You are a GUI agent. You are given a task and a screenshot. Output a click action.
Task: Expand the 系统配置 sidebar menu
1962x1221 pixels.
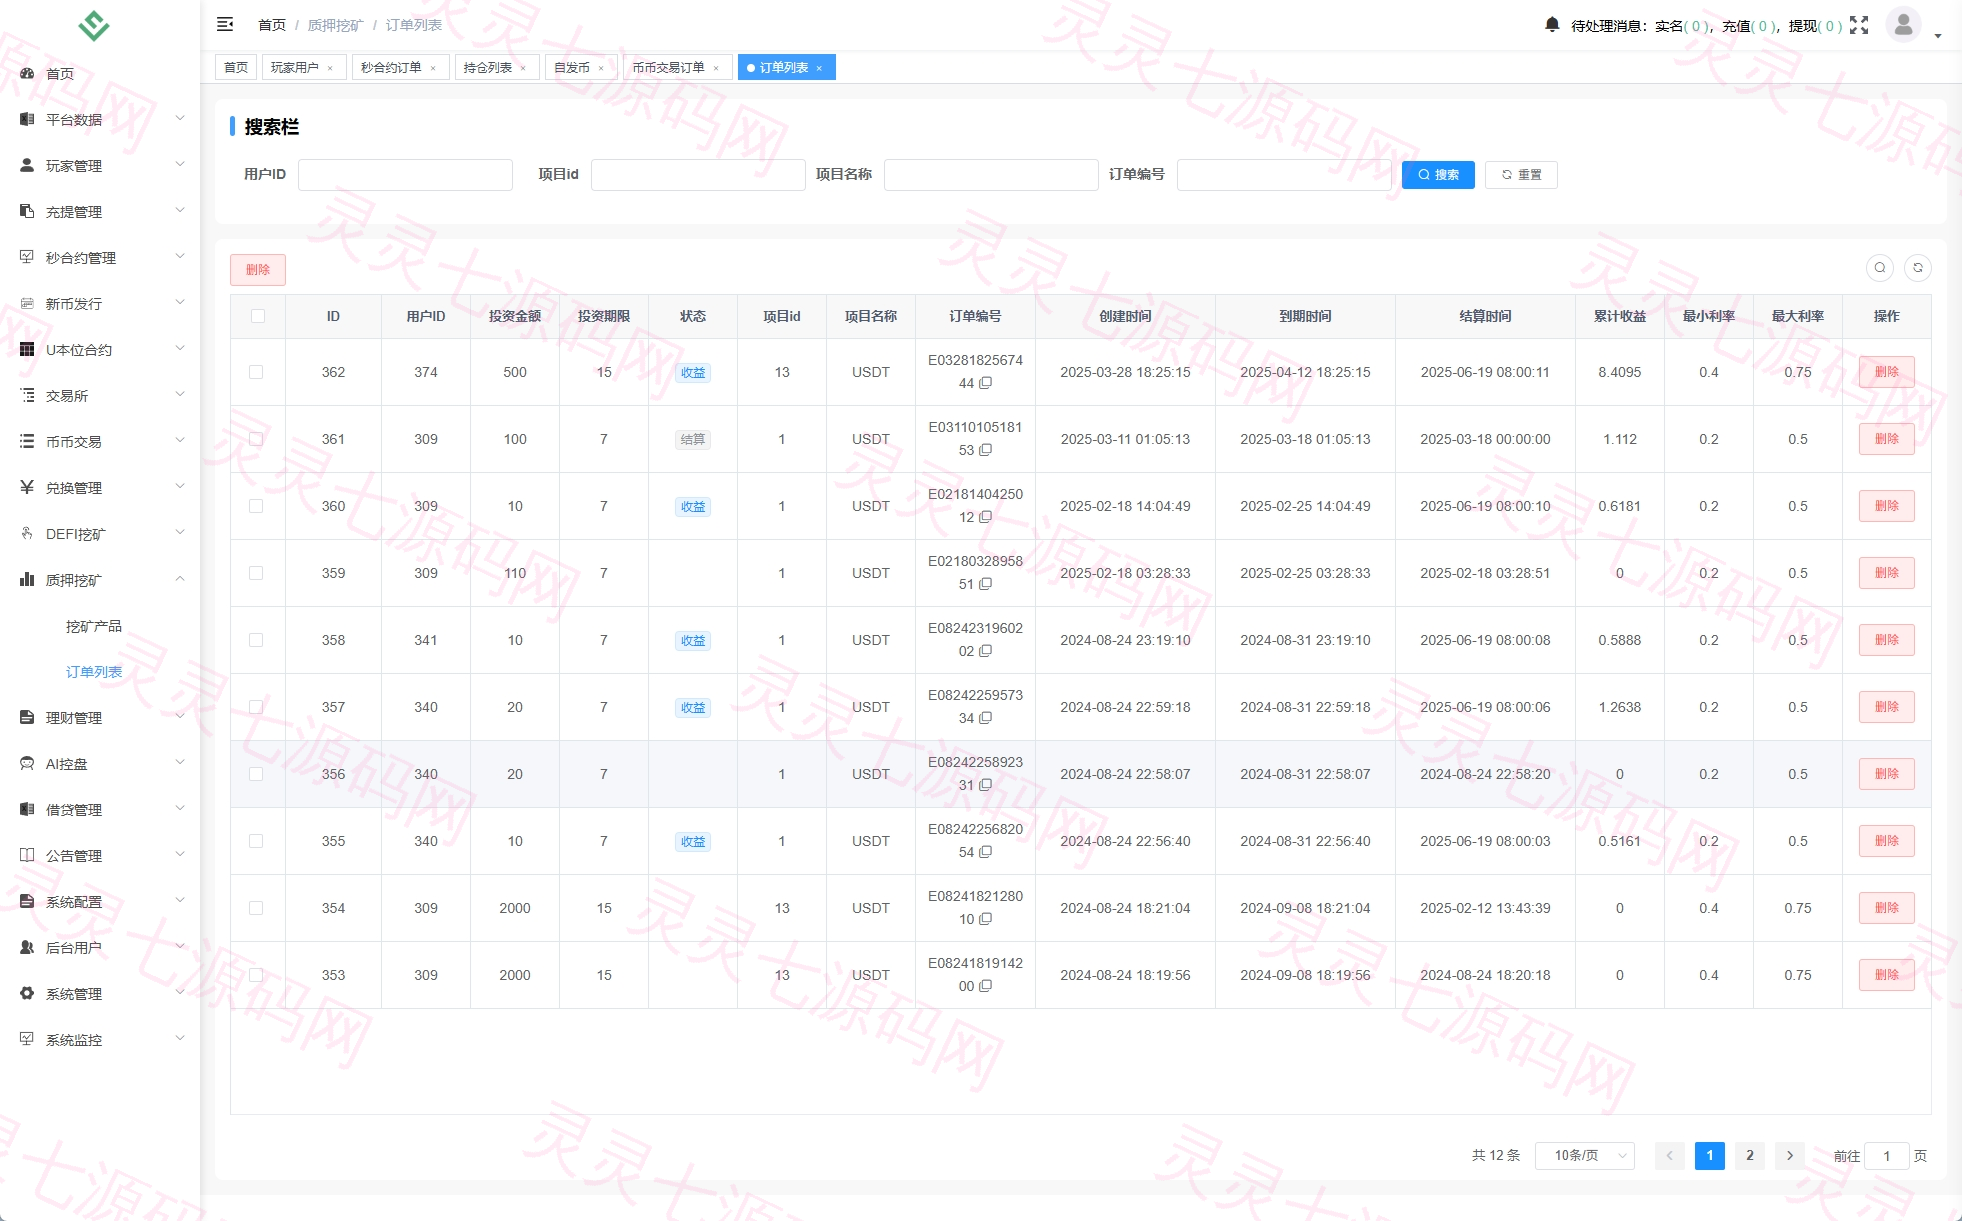pos(100,901)
